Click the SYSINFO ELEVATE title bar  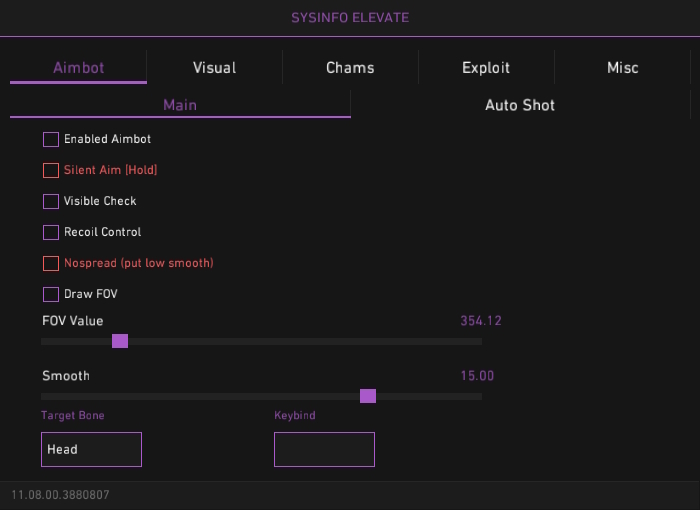tap(350, 17)
